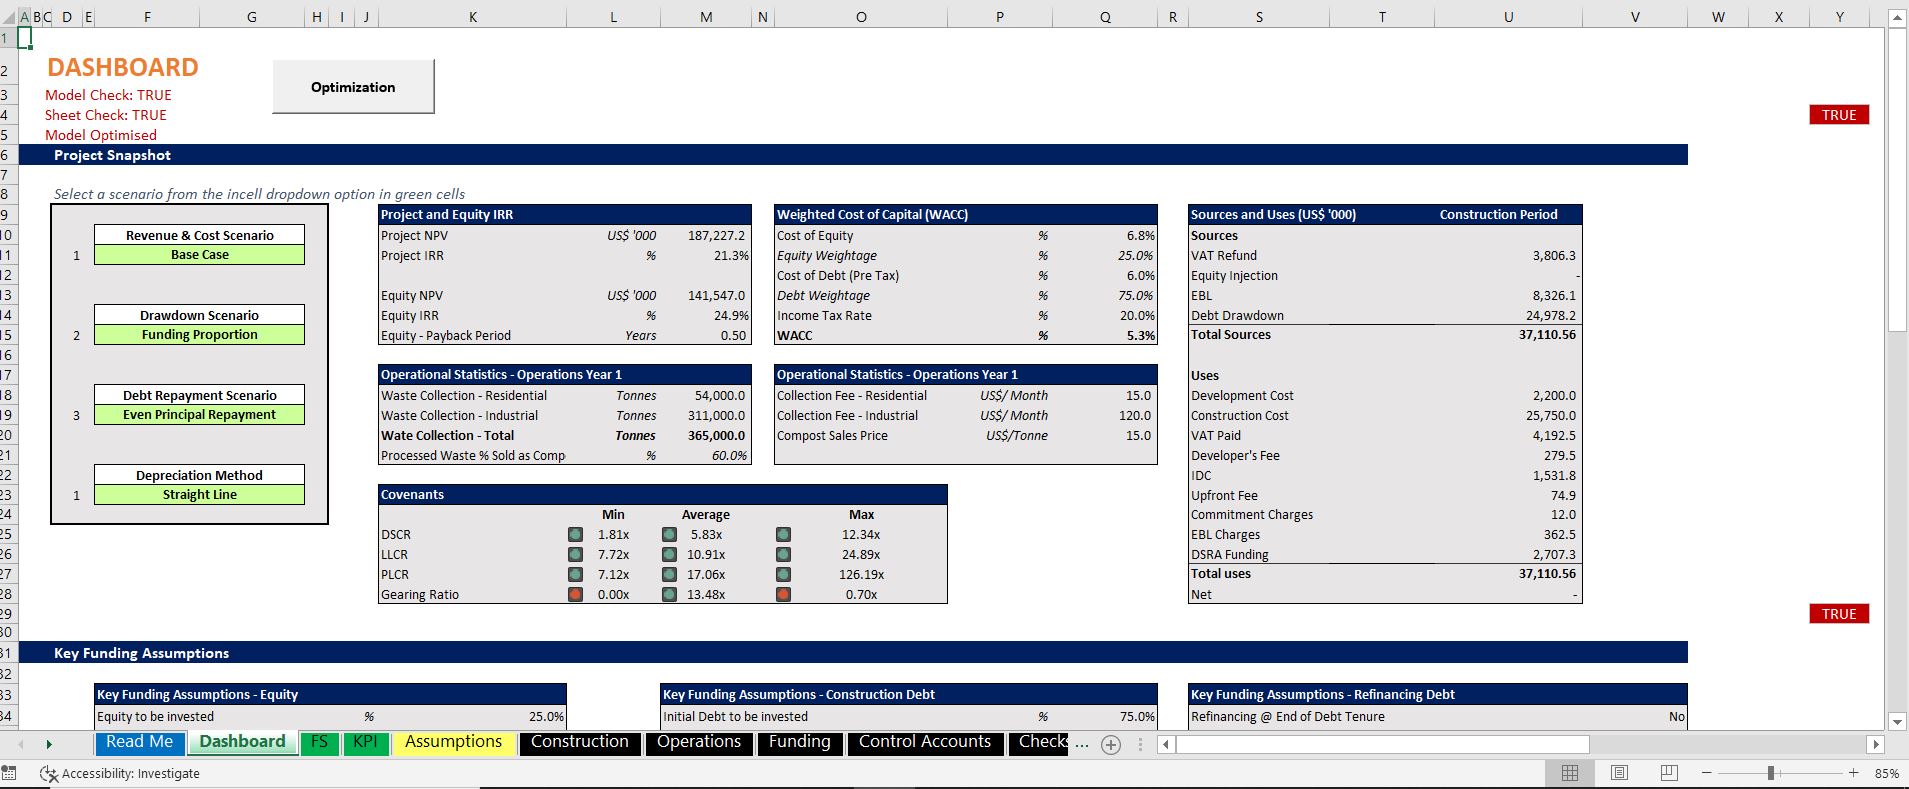Click DSCR Average traffic light indicator
Screen dimensions: 1909x789
coord(669,534)
